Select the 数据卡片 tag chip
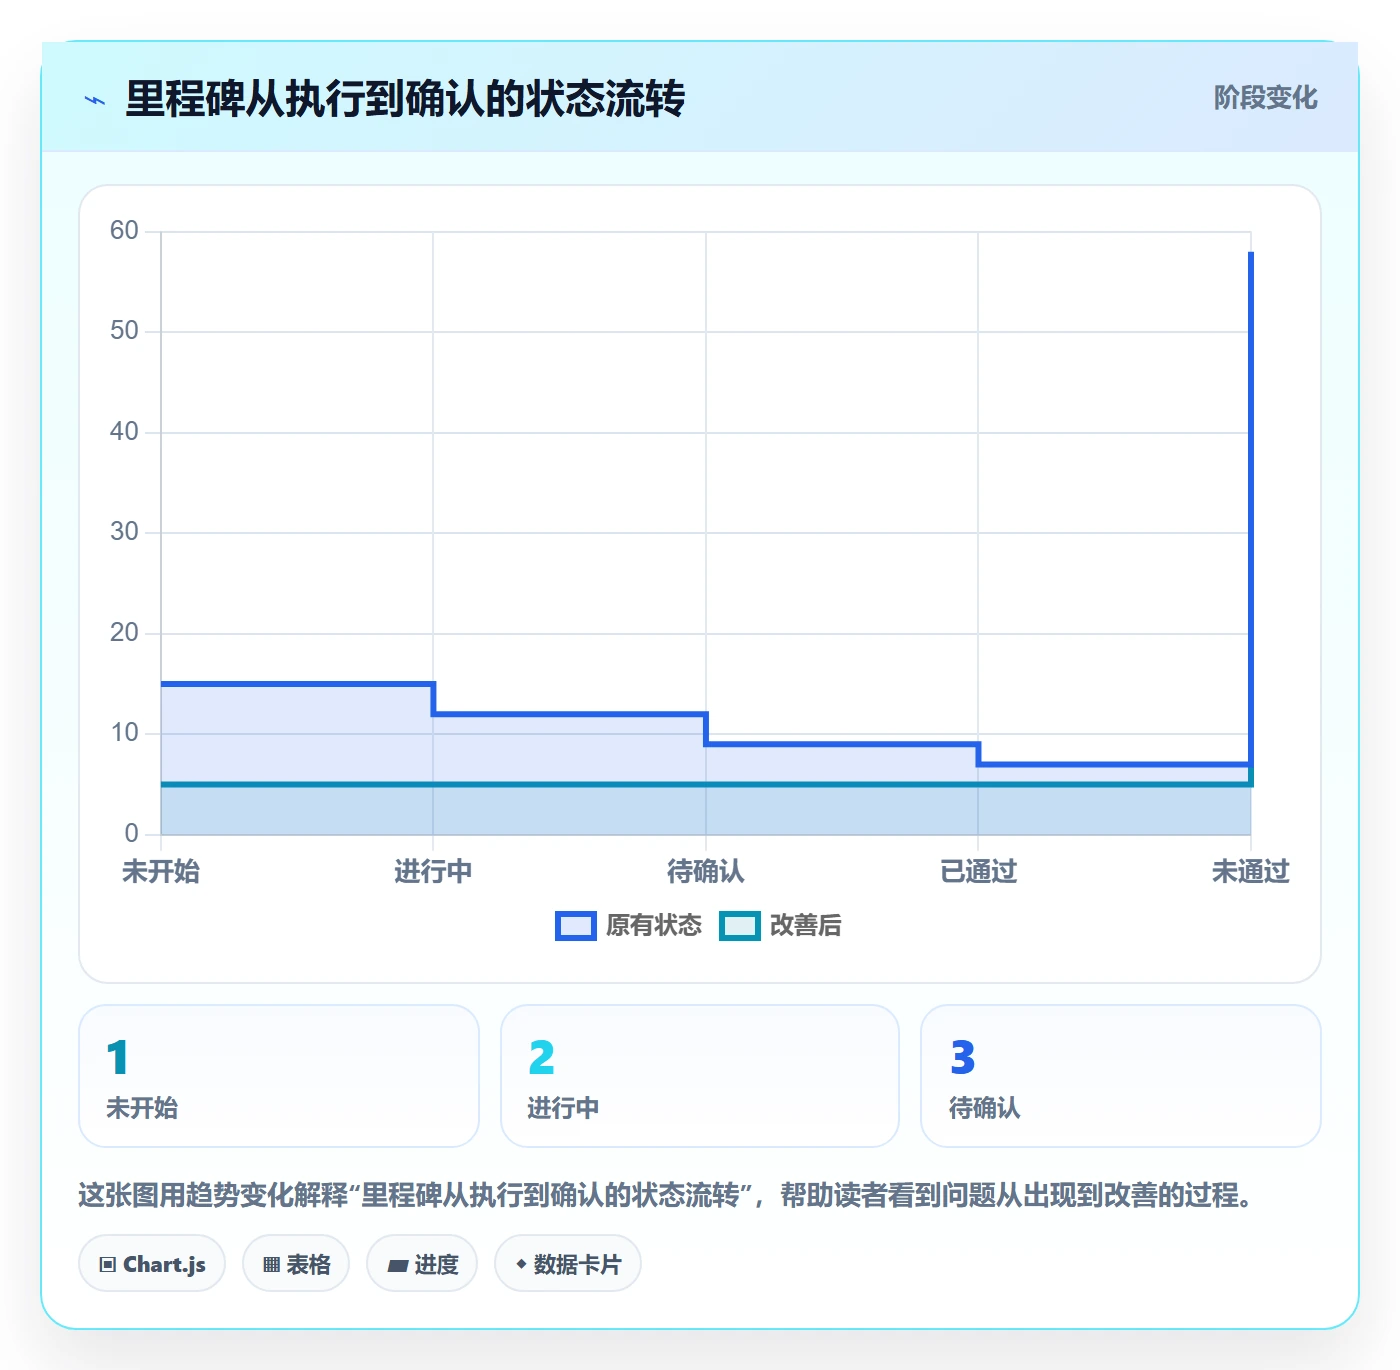This screenshot has height=1370, width=1400. pyautogui.click(x=568, y=1264)
